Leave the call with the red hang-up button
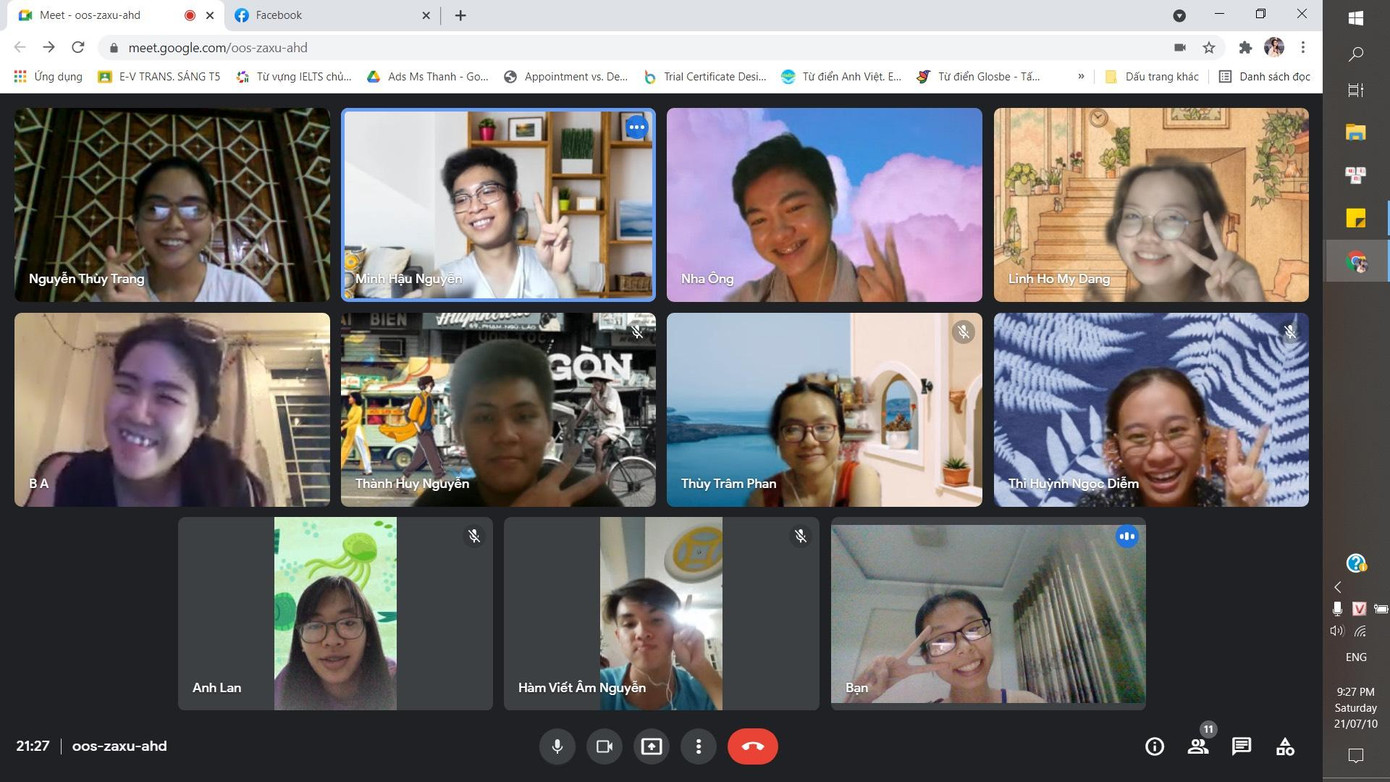This screenshot has height=782, width=1390. 753,746
